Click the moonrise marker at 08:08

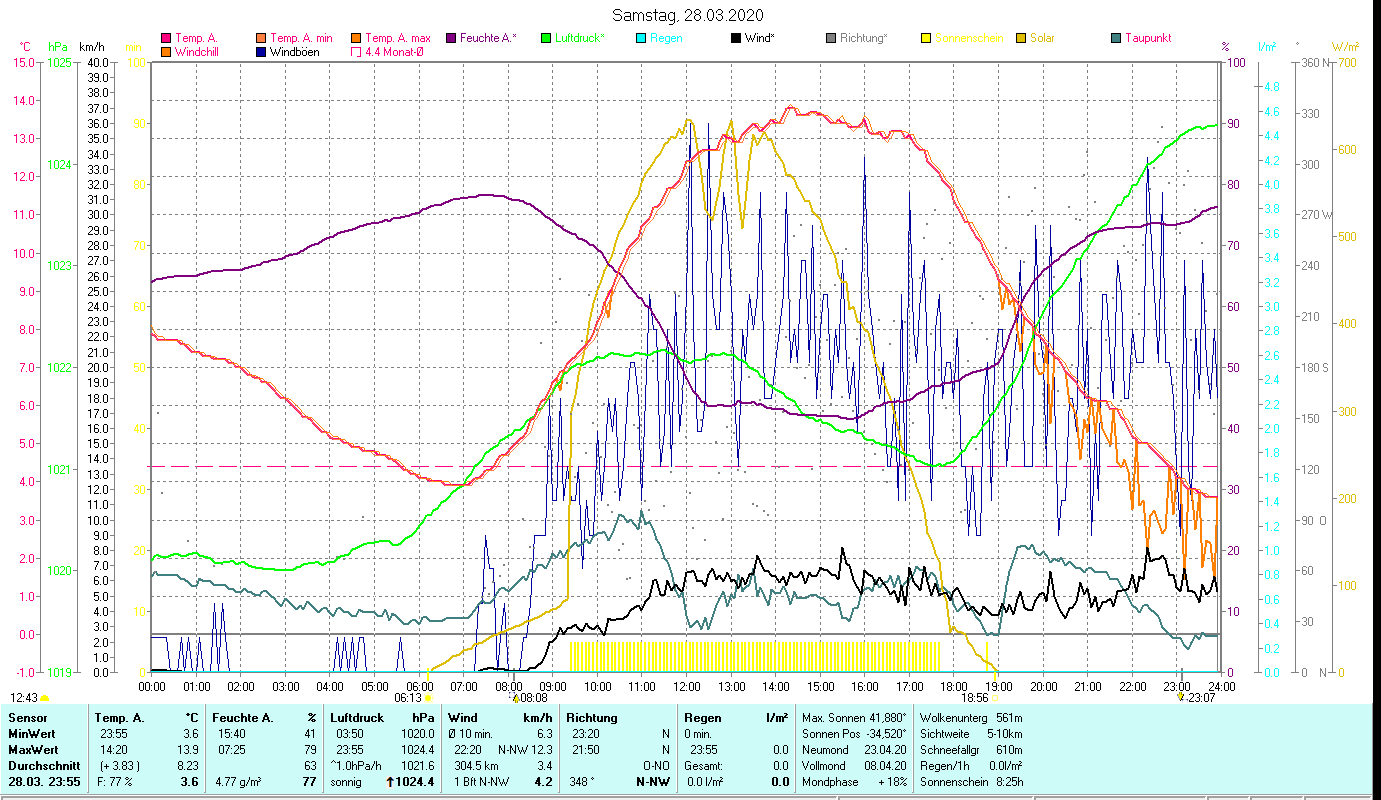tap(516, 698)
